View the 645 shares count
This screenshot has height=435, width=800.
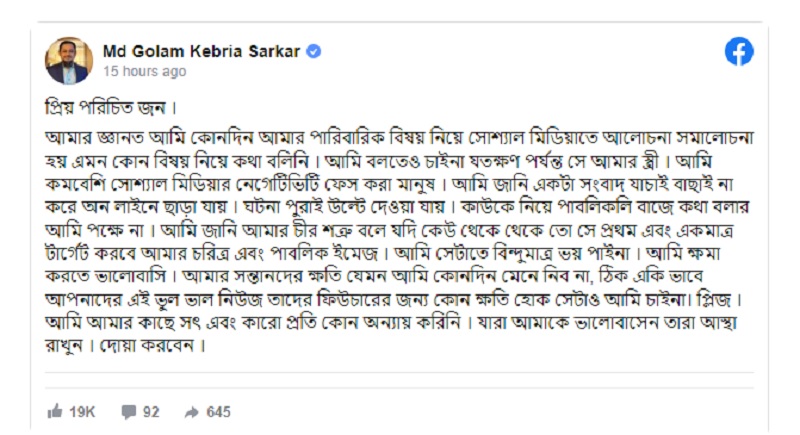(x=218, y=412)
